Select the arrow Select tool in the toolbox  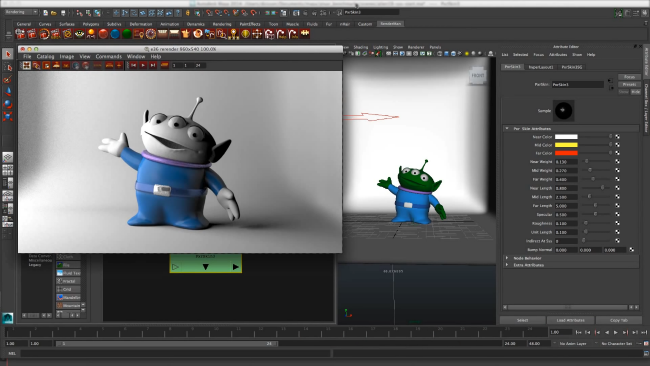(7, 54)
